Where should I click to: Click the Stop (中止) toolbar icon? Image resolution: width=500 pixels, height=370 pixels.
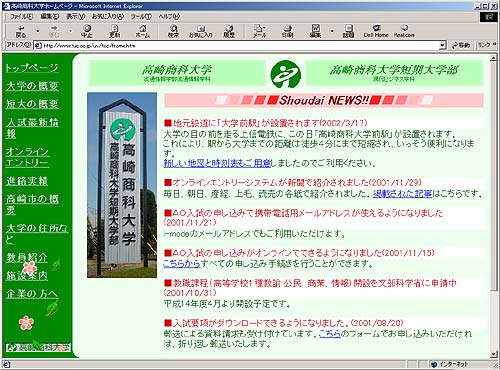(87, 31)
